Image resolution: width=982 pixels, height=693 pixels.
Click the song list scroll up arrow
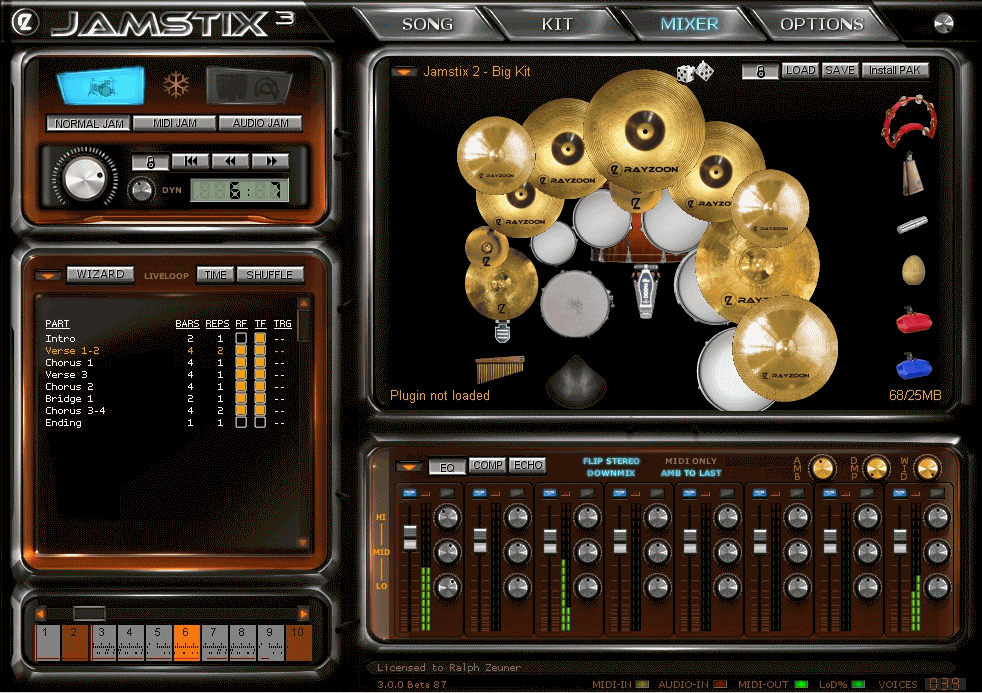pyautogui.click(x=303, y=304)
